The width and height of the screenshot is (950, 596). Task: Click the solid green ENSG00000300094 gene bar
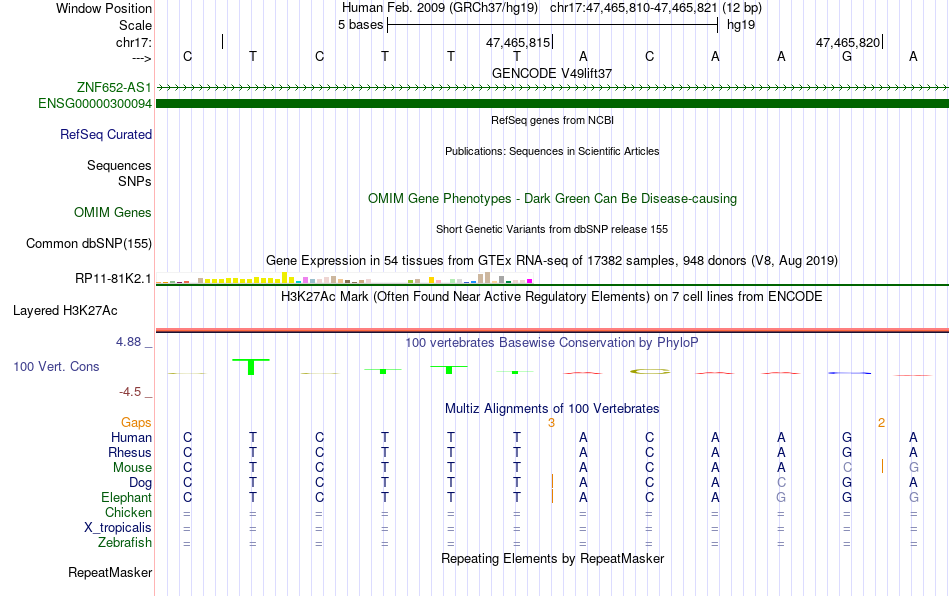click(x=553, y=104)
